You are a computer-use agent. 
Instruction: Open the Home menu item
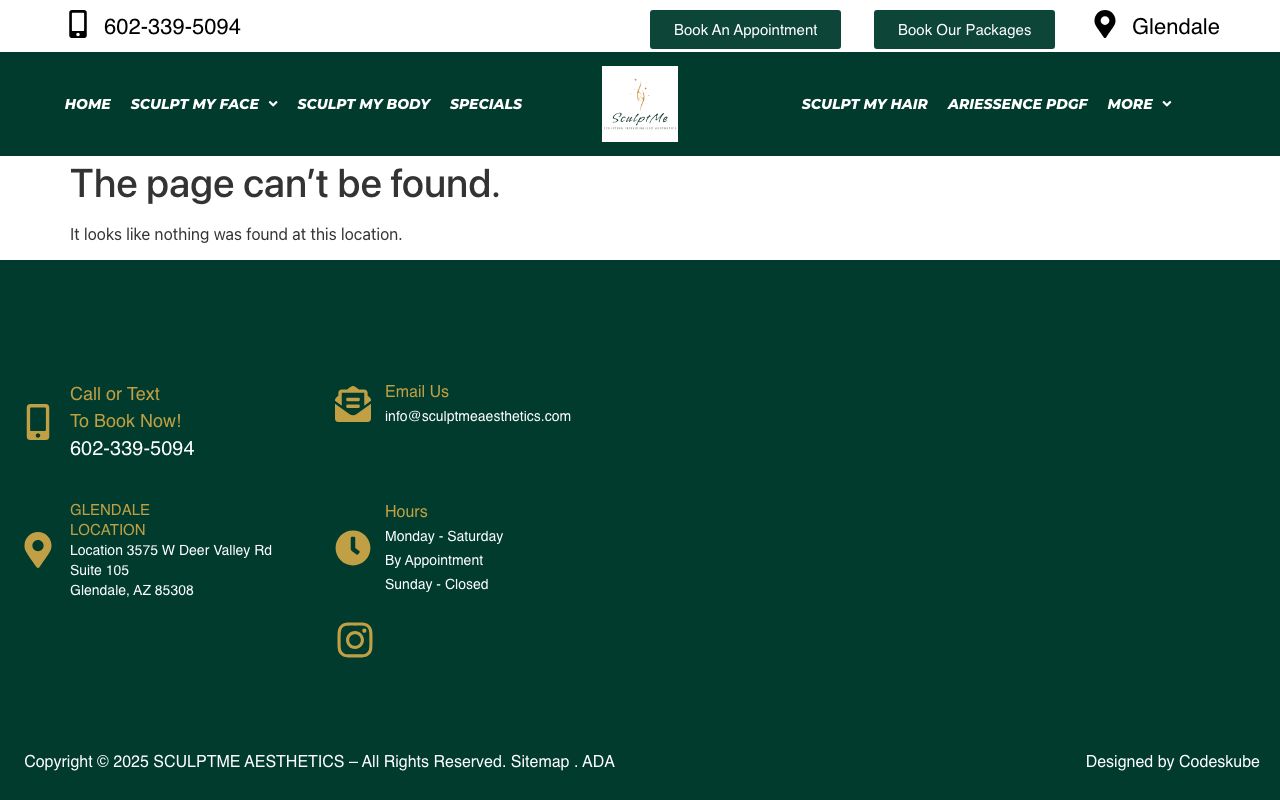pos(88,104)
